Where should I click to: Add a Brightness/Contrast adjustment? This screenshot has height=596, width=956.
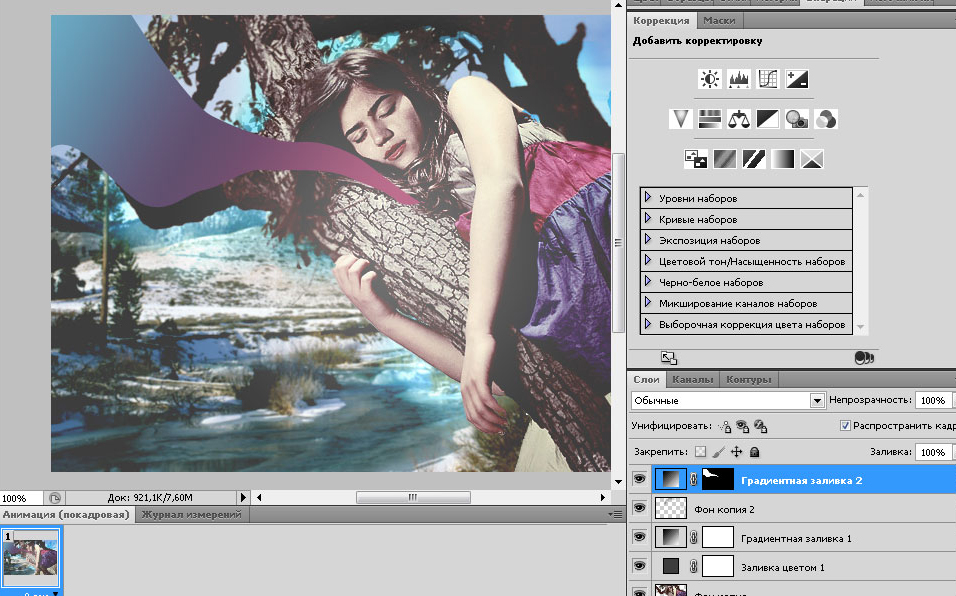(x=709, y=79)
